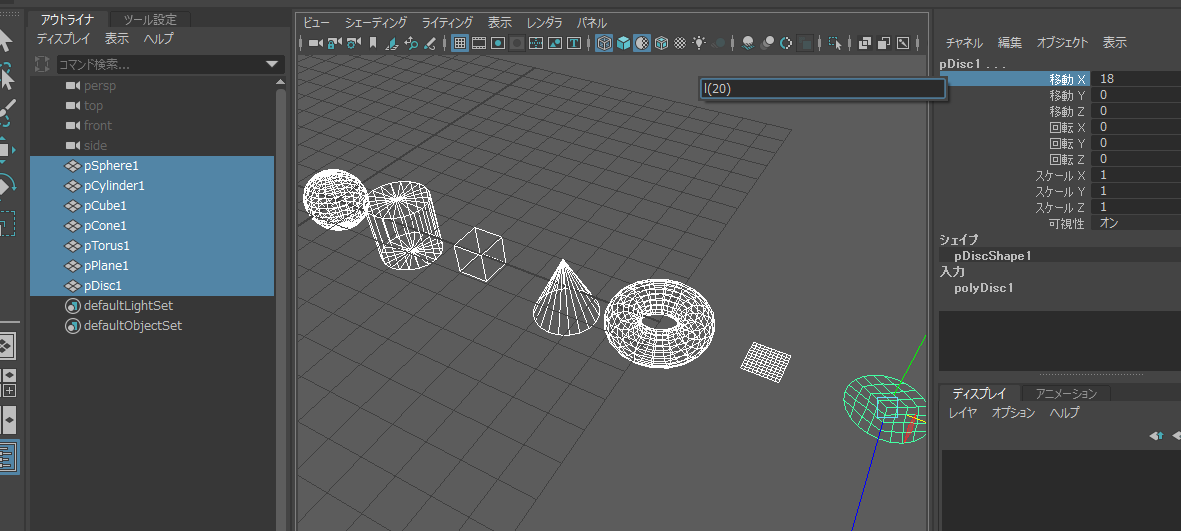This screenshot has height=531, width=1181.
Task: Switch viewport to Wireframe shading icon
Action: 604,43
